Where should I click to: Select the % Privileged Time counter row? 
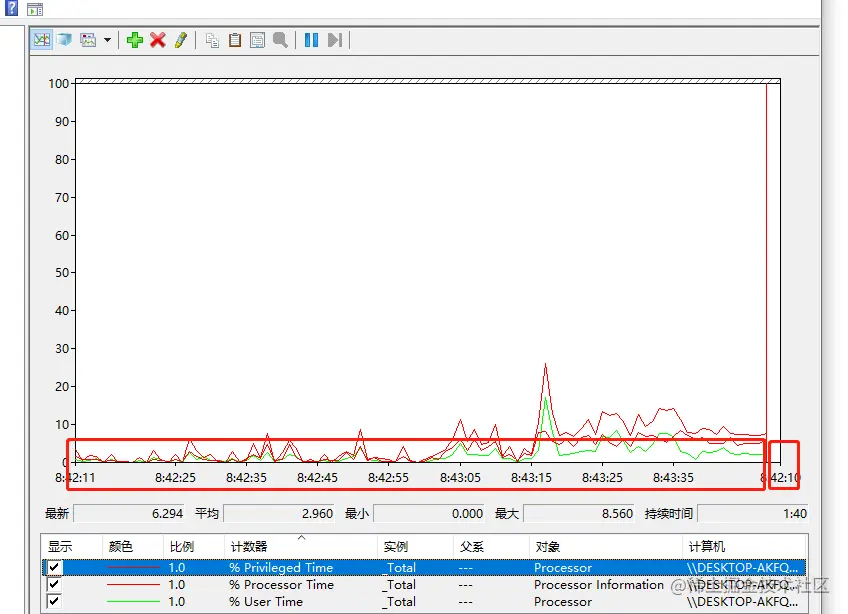(424, 567)
